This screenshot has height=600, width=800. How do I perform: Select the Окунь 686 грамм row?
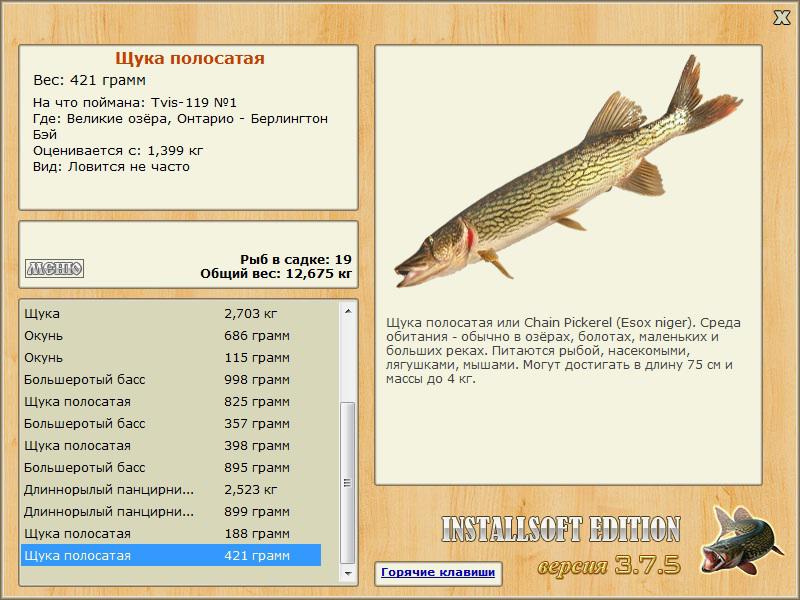pos(171,336)
